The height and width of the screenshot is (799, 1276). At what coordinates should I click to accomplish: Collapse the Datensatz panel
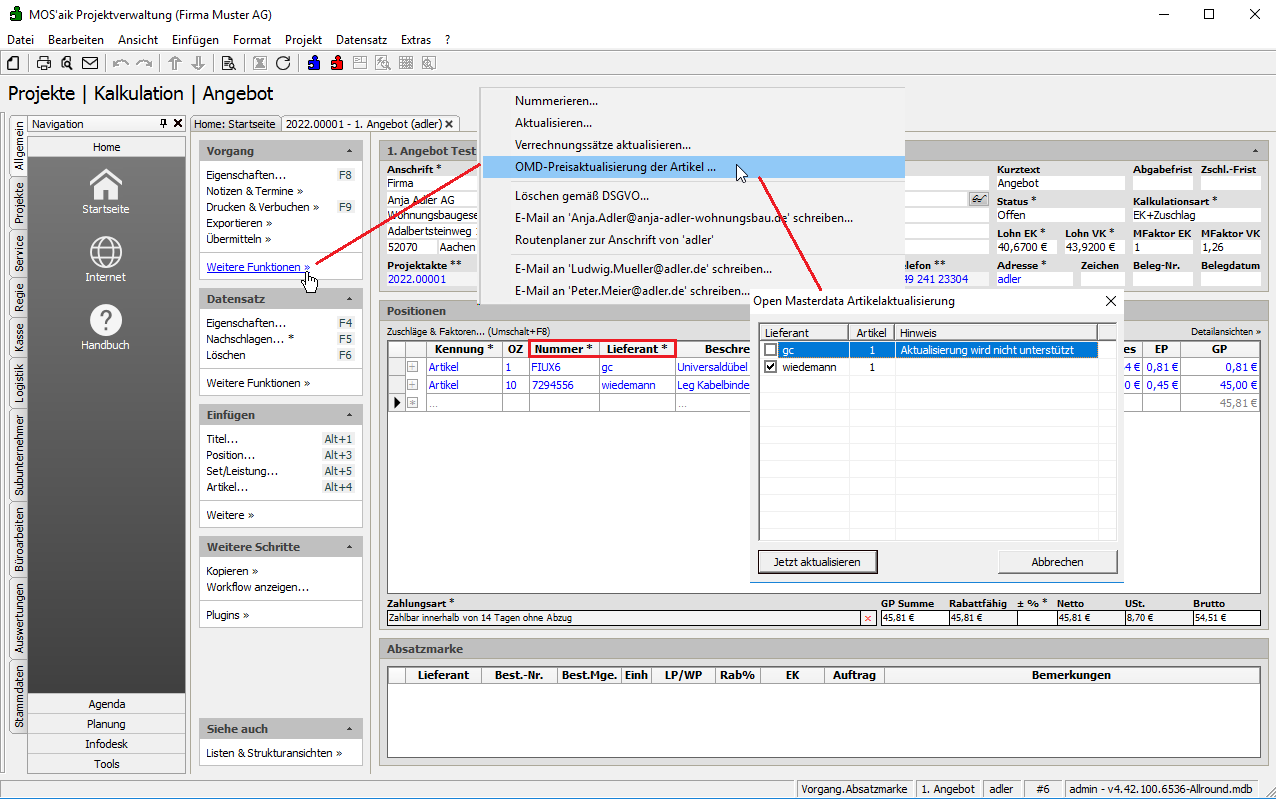click(350, 299)
